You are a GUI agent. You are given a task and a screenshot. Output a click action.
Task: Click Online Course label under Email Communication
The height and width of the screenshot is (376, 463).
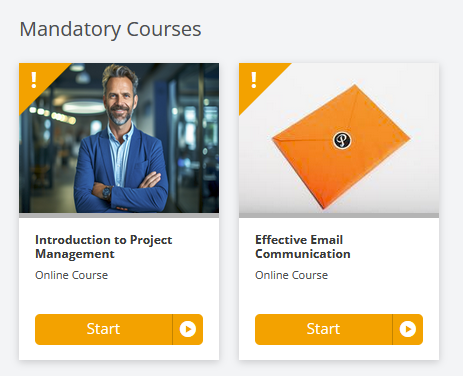click(x=292, y=275)
